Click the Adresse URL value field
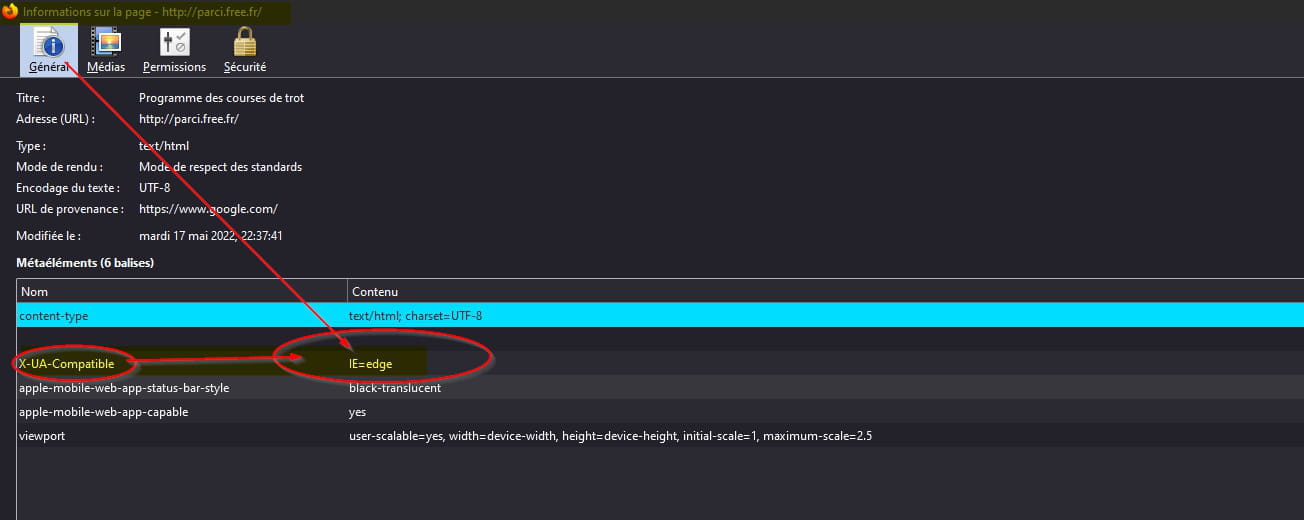This screenshot has width=1304, height=520. 189,119
